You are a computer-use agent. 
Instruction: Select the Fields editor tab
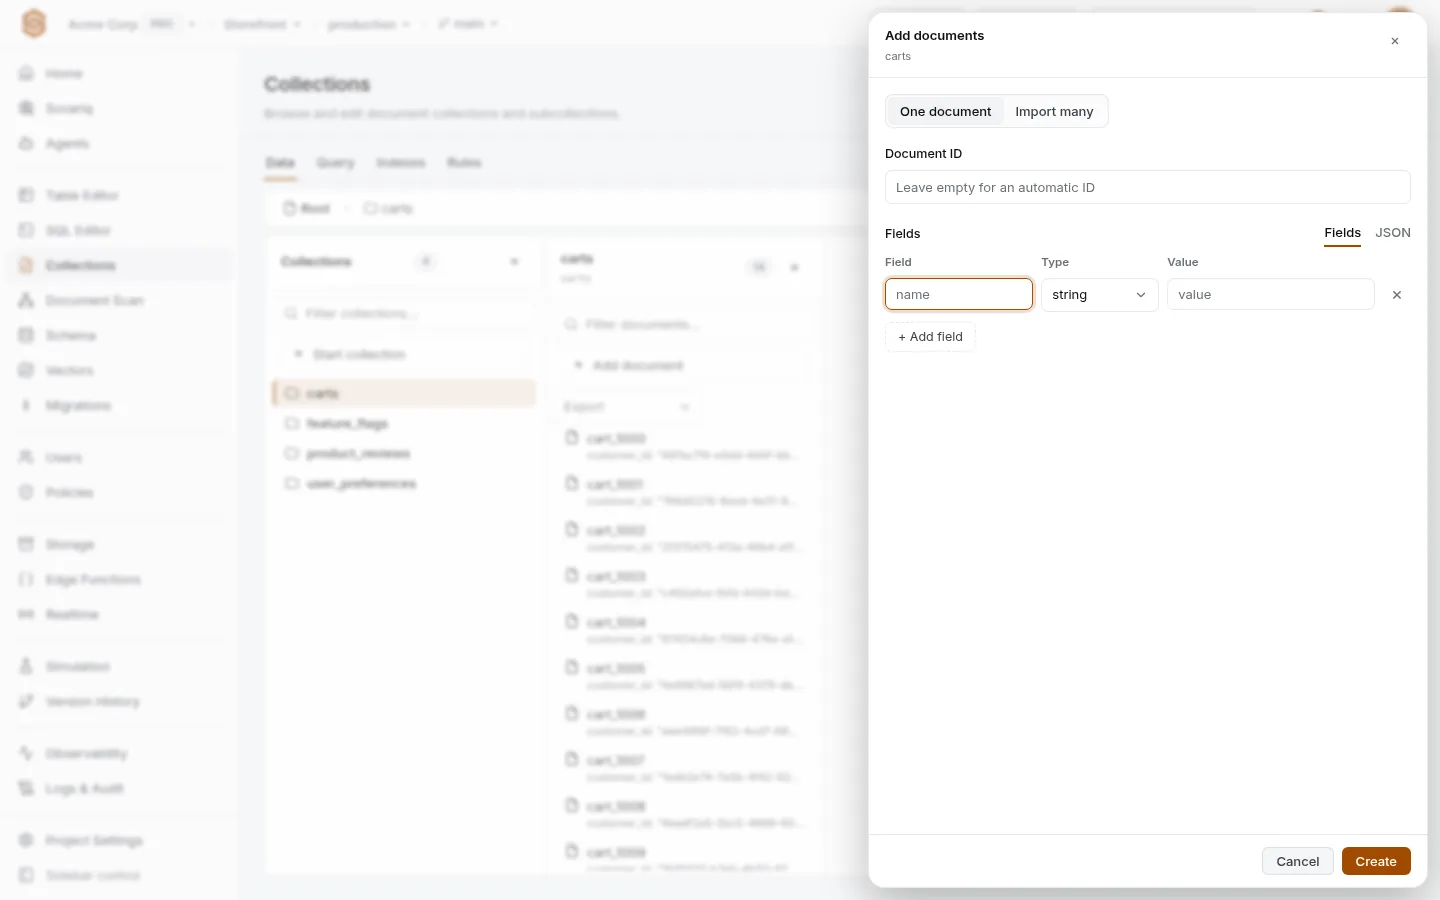click(x=1342, y=233)
